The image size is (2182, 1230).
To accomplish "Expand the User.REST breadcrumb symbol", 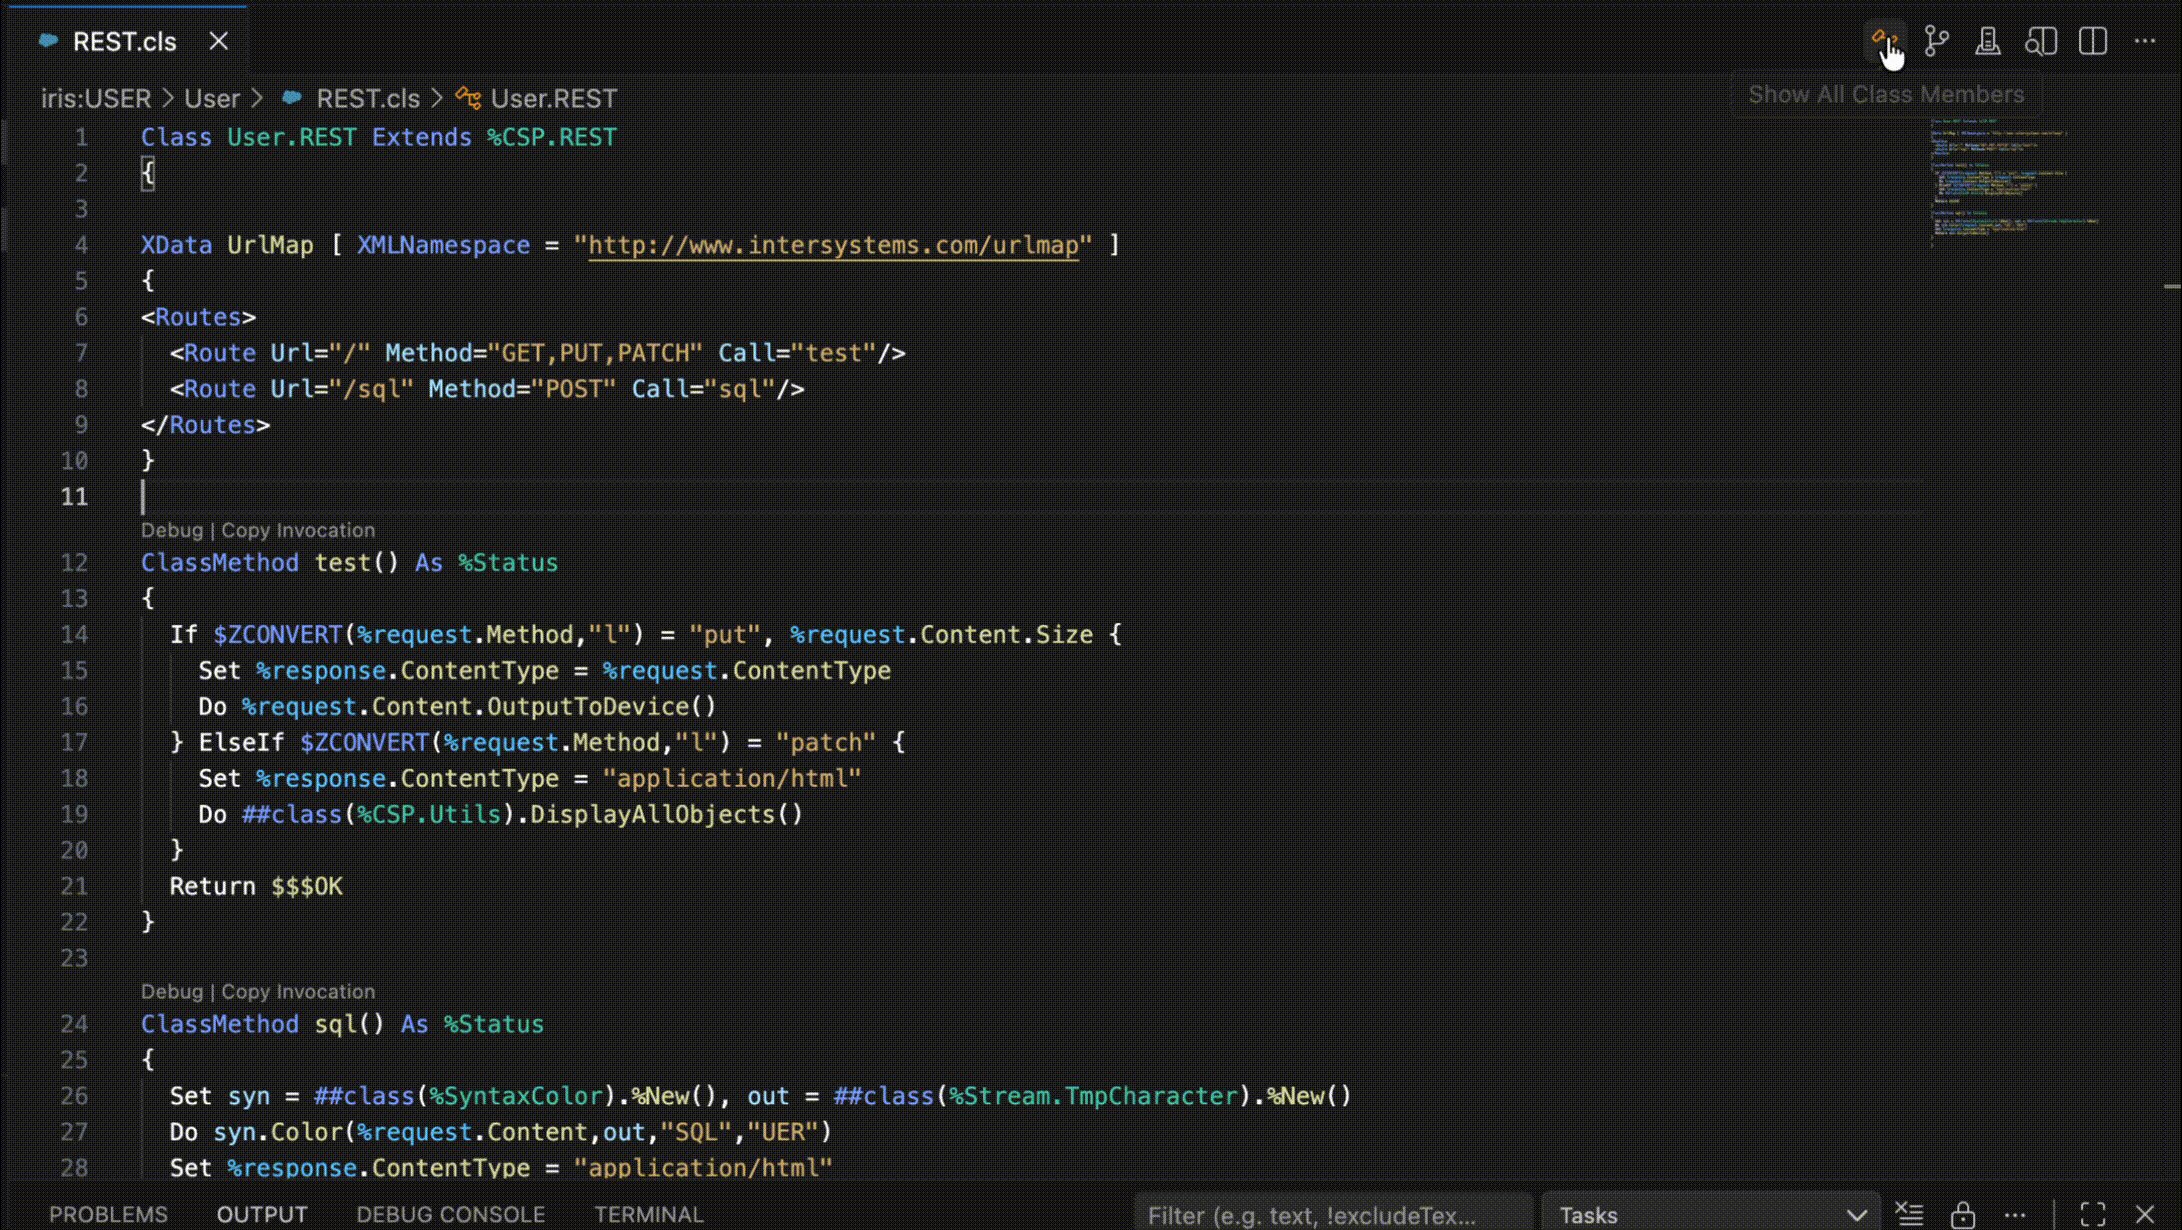I will (x=552, y=98).
